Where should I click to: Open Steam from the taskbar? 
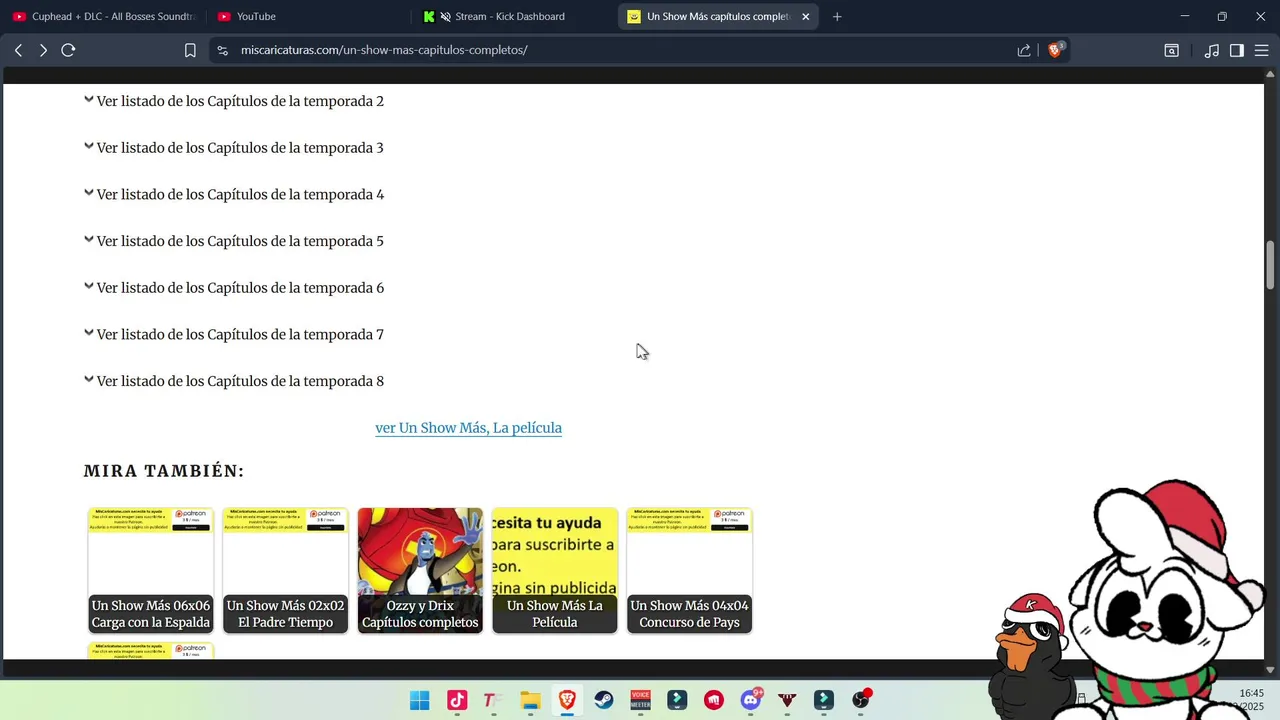(x=604, y=700)
